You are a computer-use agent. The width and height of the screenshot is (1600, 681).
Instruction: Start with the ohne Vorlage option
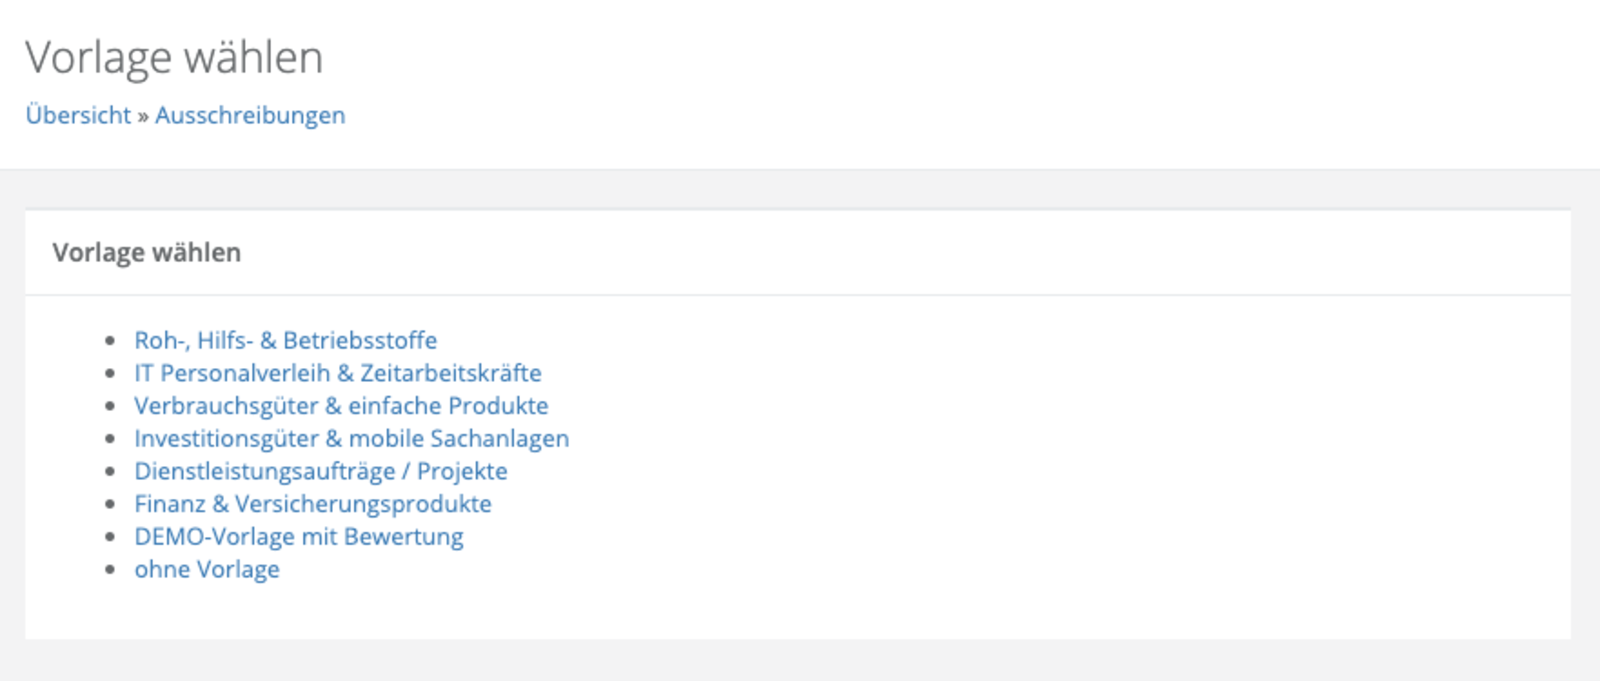[207, 569]
